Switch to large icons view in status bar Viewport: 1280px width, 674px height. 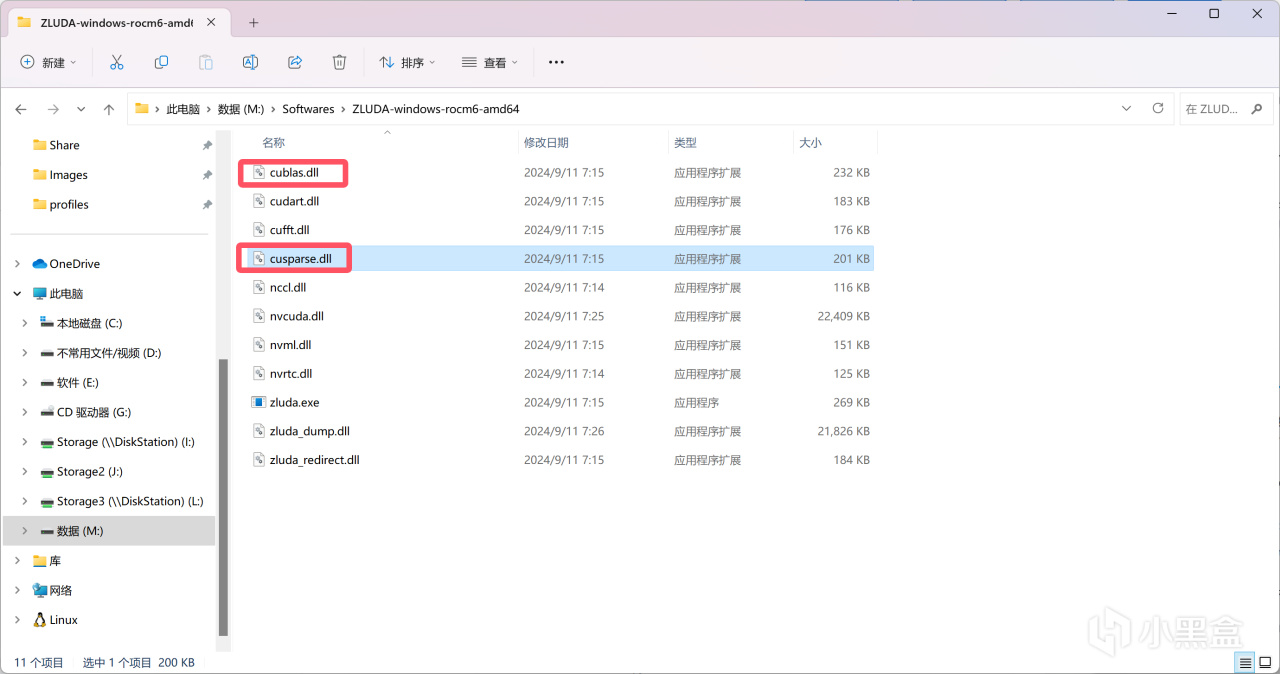1265,663
